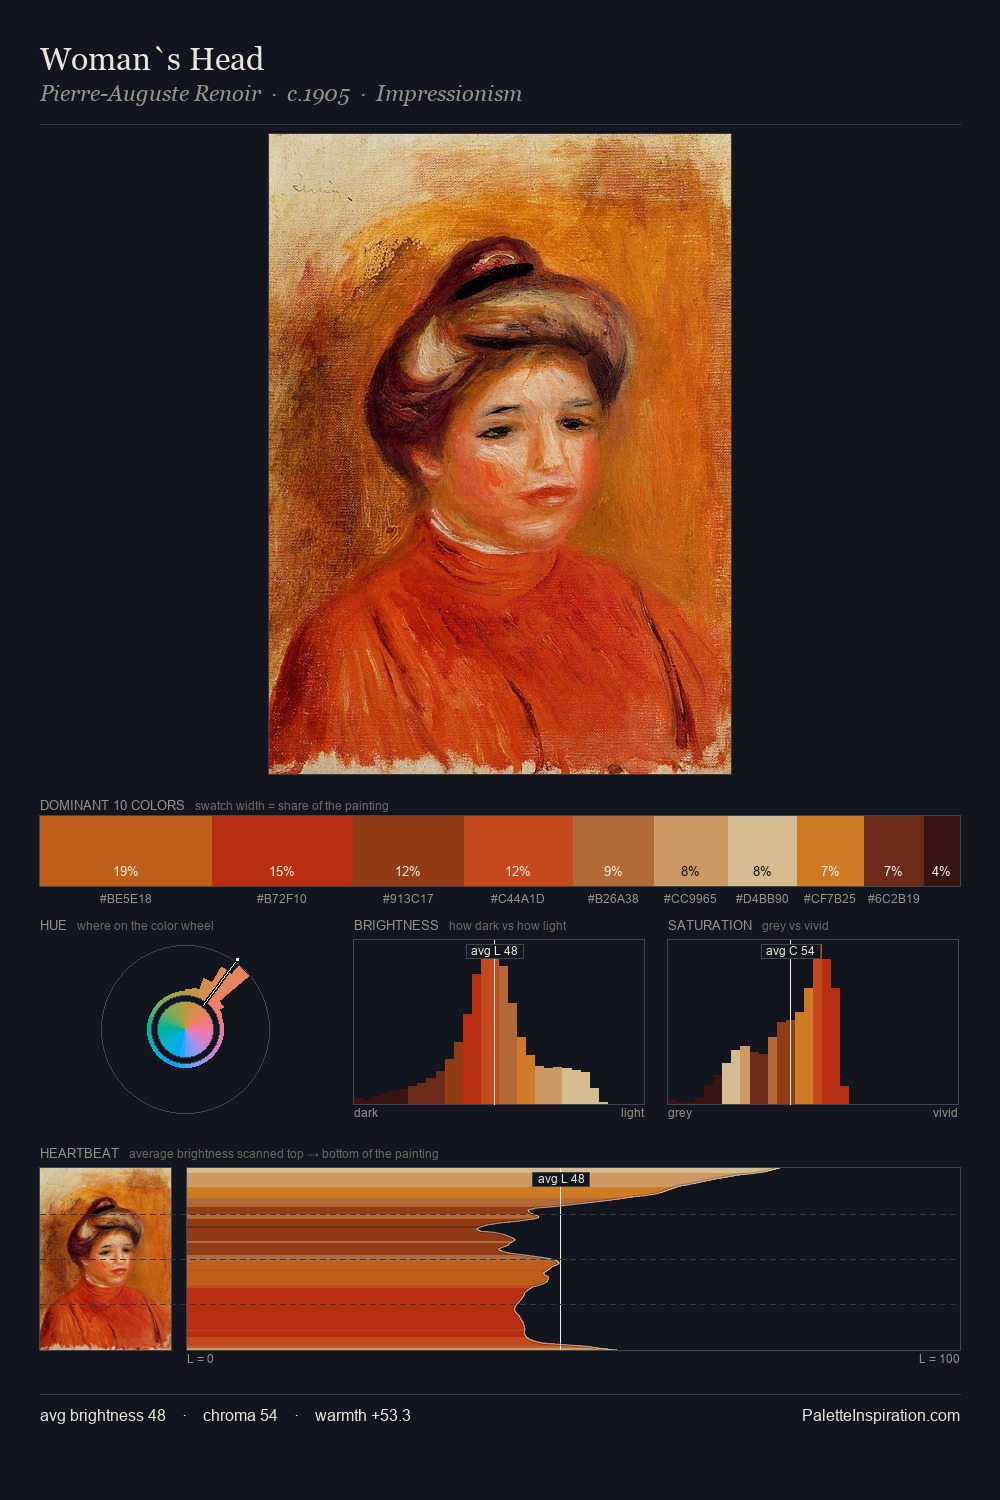Click hex code '#C44A1D' label

518,899
